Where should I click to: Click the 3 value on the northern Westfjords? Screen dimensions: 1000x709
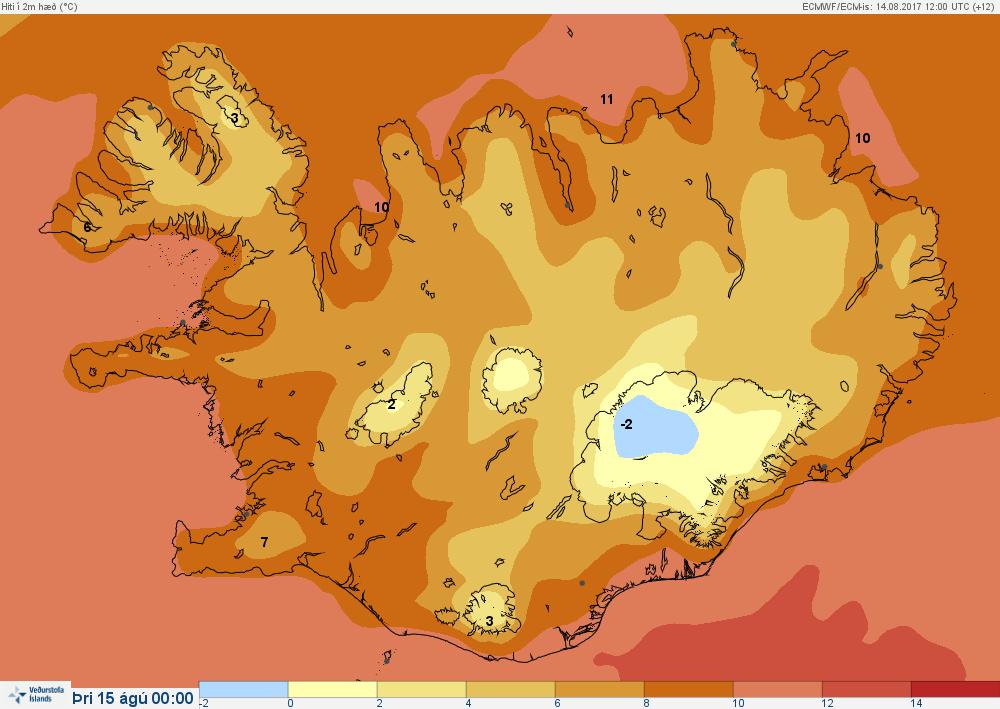click(235, 118)
